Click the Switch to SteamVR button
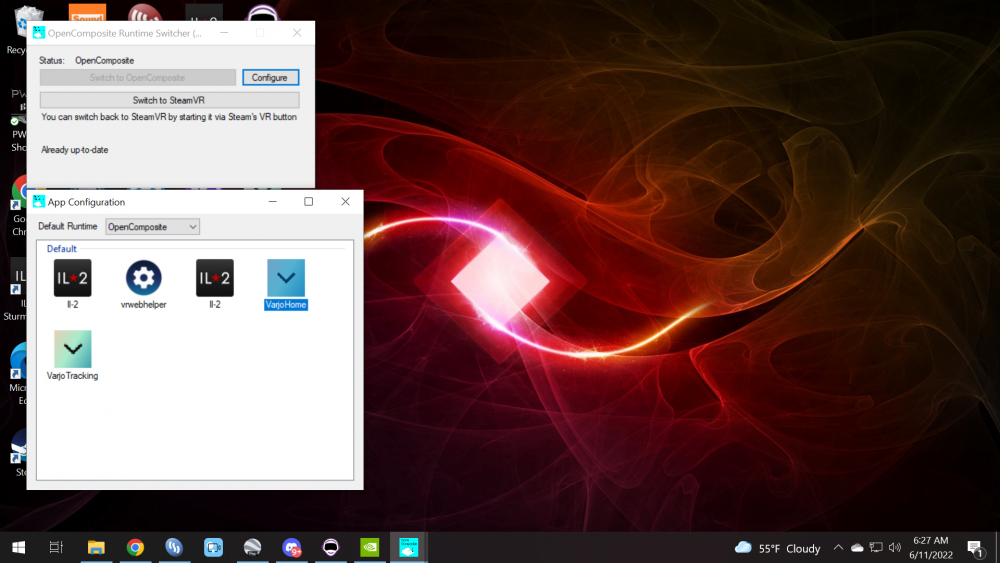The width and height of the screenshot is (1000, 563). click(x=169, y=100)
